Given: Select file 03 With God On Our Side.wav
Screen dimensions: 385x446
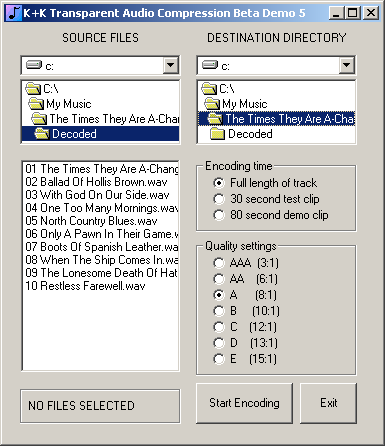Looking at the screenshot, I should pos(101,195).
